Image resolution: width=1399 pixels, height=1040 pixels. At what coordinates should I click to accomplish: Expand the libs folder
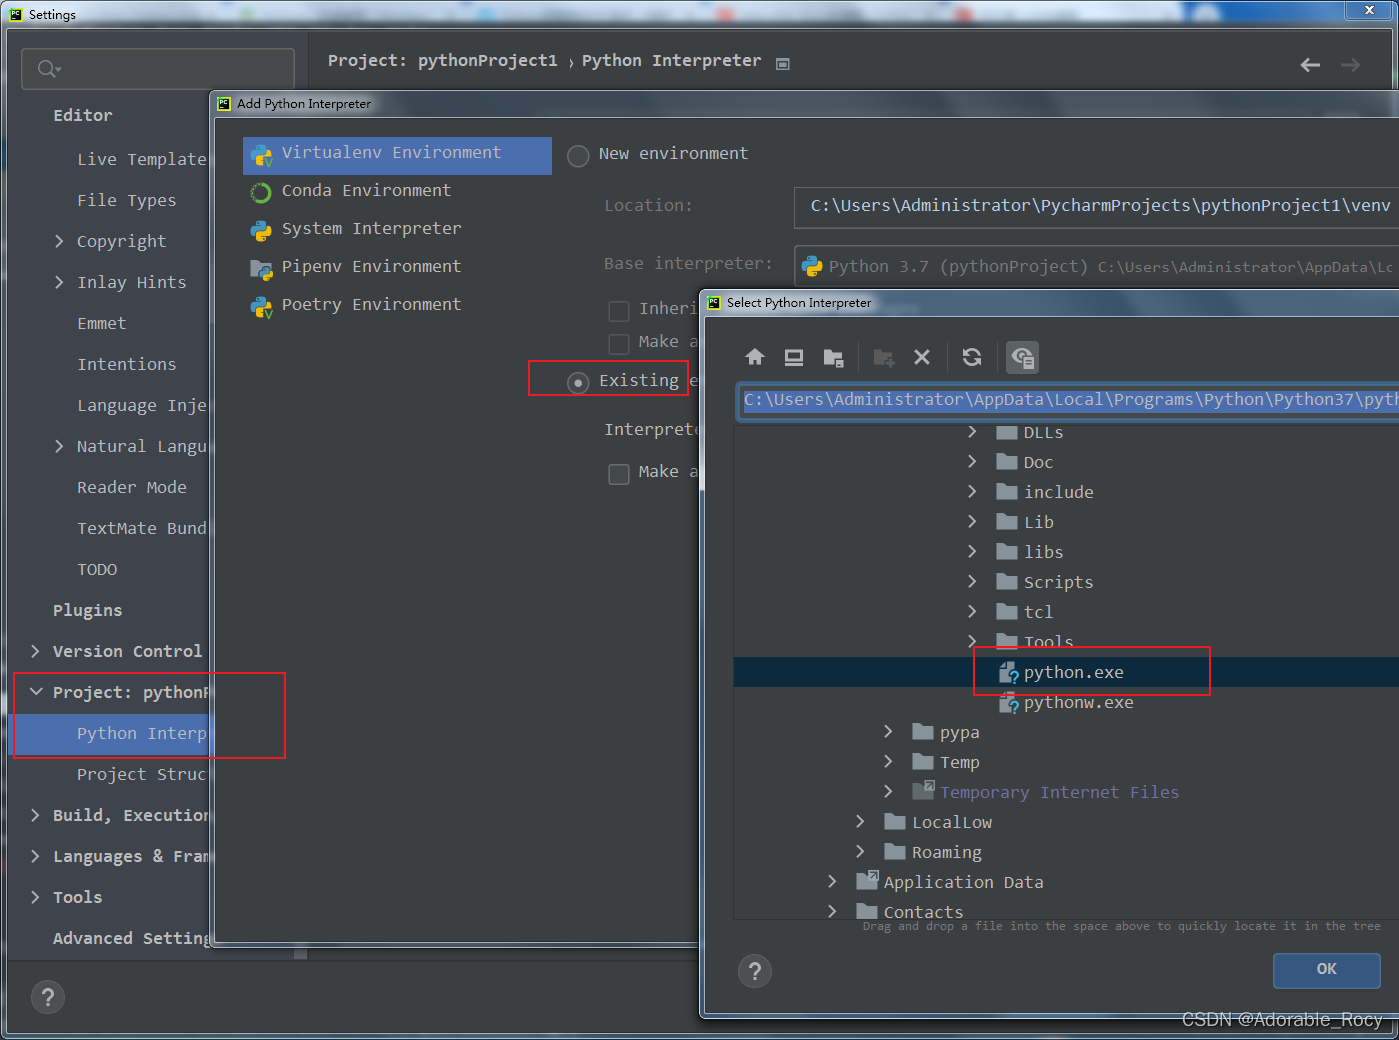tap(972, 552)
